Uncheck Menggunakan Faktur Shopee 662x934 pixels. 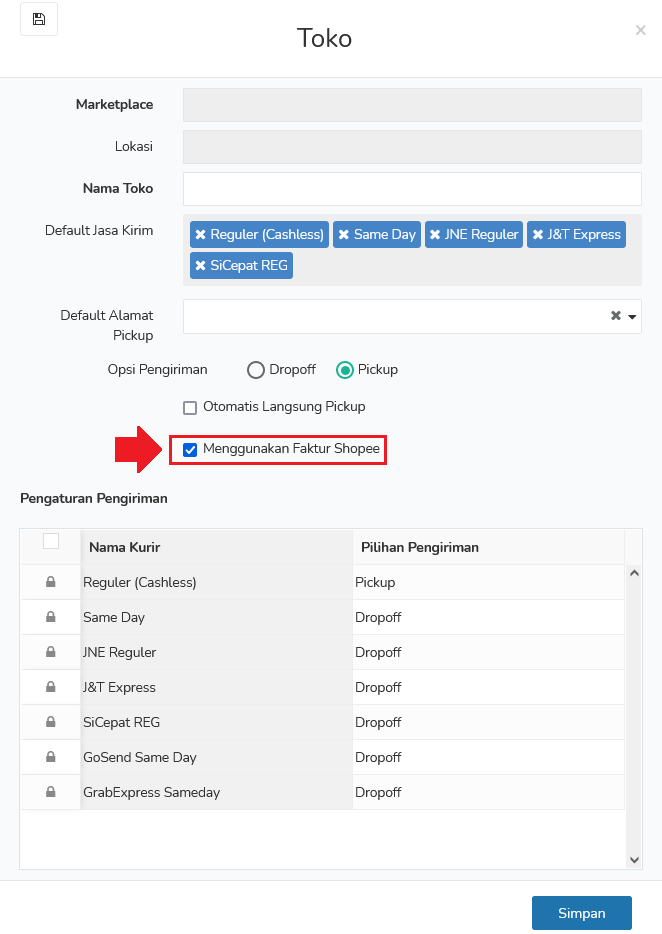[190, 450]
